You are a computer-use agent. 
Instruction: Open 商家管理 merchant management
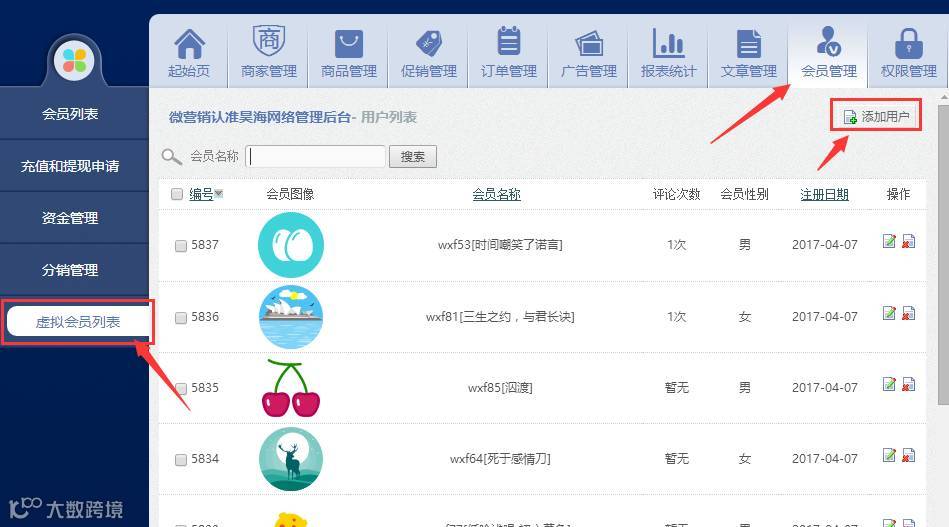tap(269, 53)
